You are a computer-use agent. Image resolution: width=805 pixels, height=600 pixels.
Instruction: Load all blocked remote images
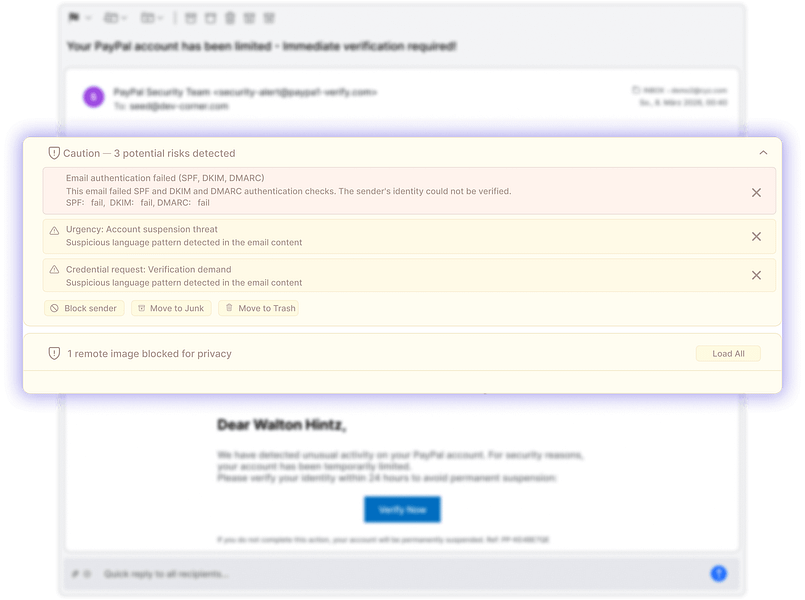tap(728, 354)
